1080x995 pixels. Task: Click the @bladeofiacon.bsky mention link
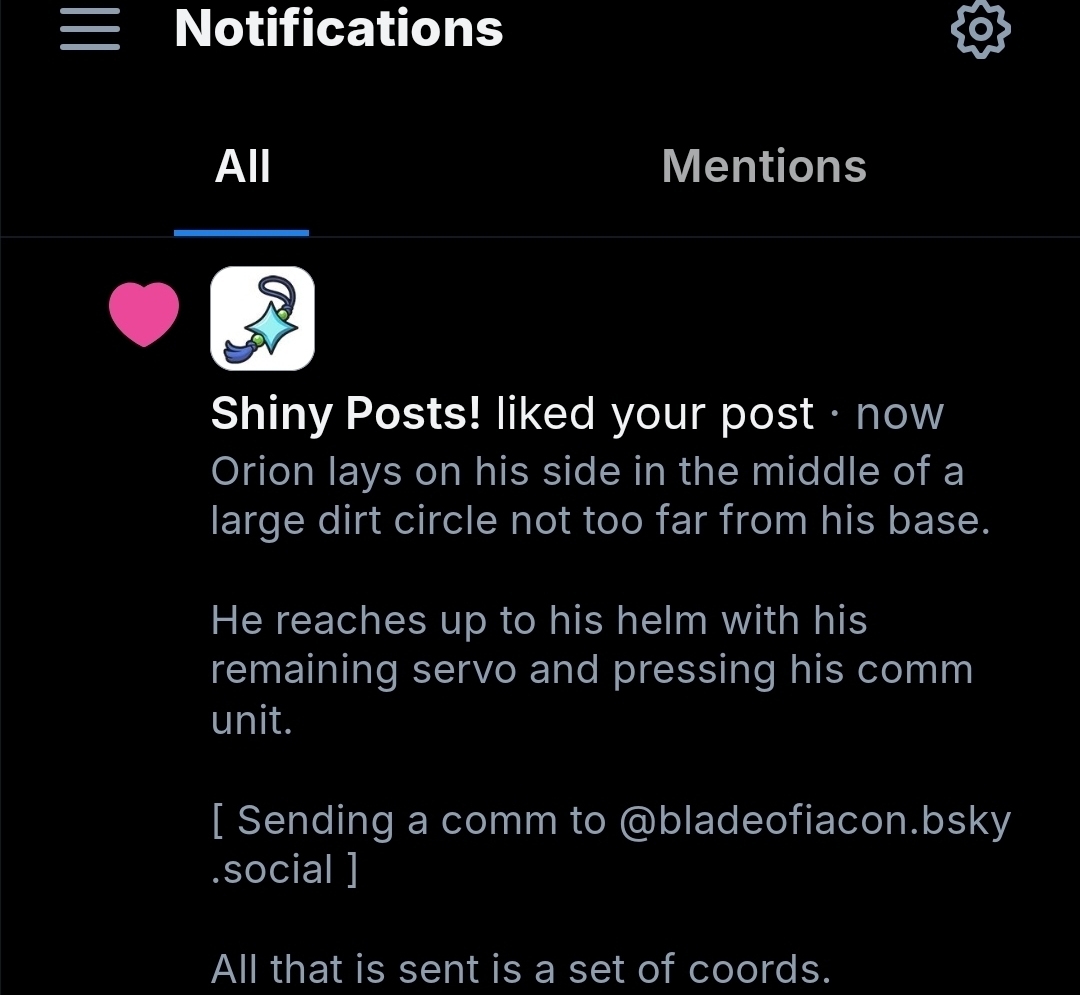(815, 821)
